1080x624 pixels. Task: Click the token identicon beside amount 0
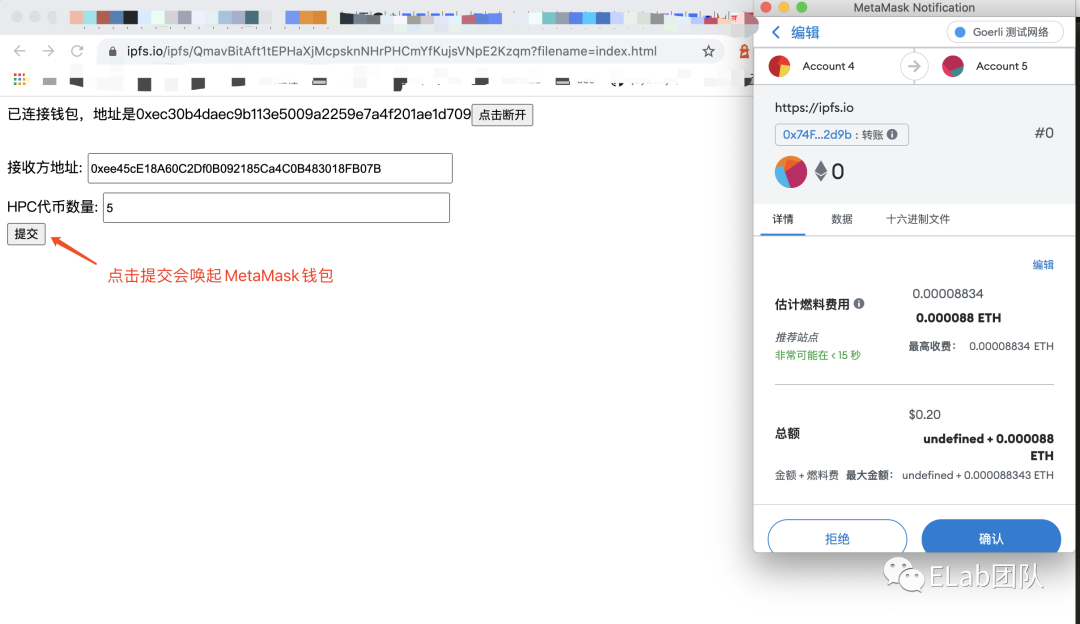point(791,172)
